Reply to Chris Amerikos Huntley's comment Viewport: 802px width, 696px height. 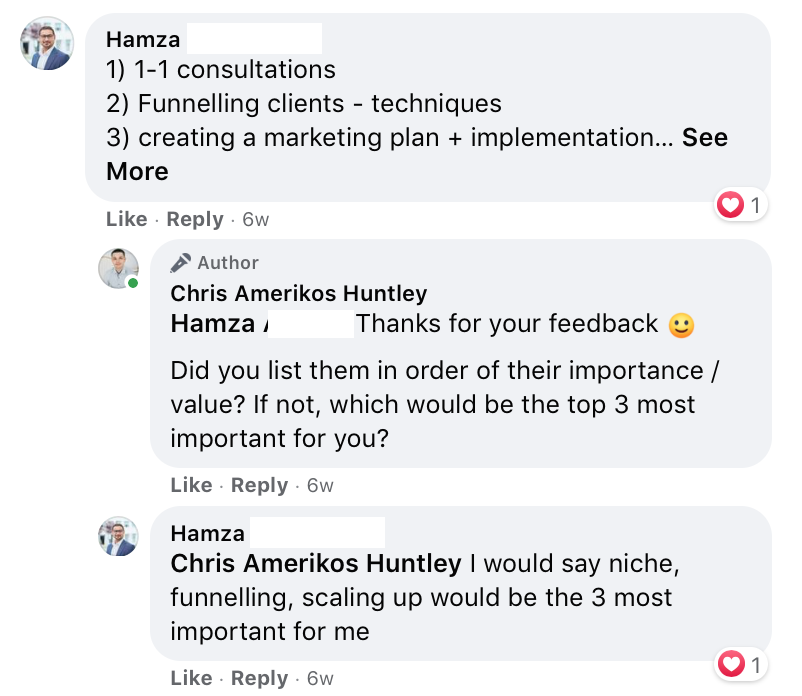259,485
